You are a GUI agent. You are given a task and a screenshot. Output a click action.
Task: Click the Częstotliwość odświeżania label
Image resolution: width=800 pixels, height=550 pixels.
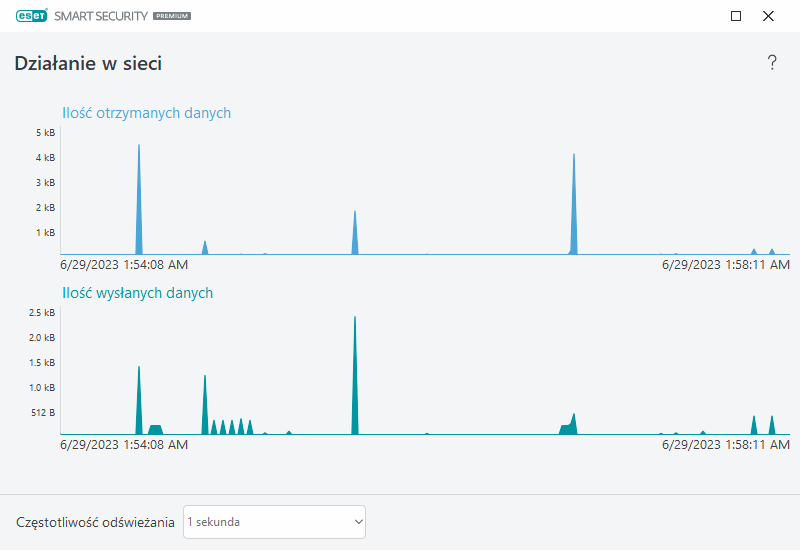[95, 522]
